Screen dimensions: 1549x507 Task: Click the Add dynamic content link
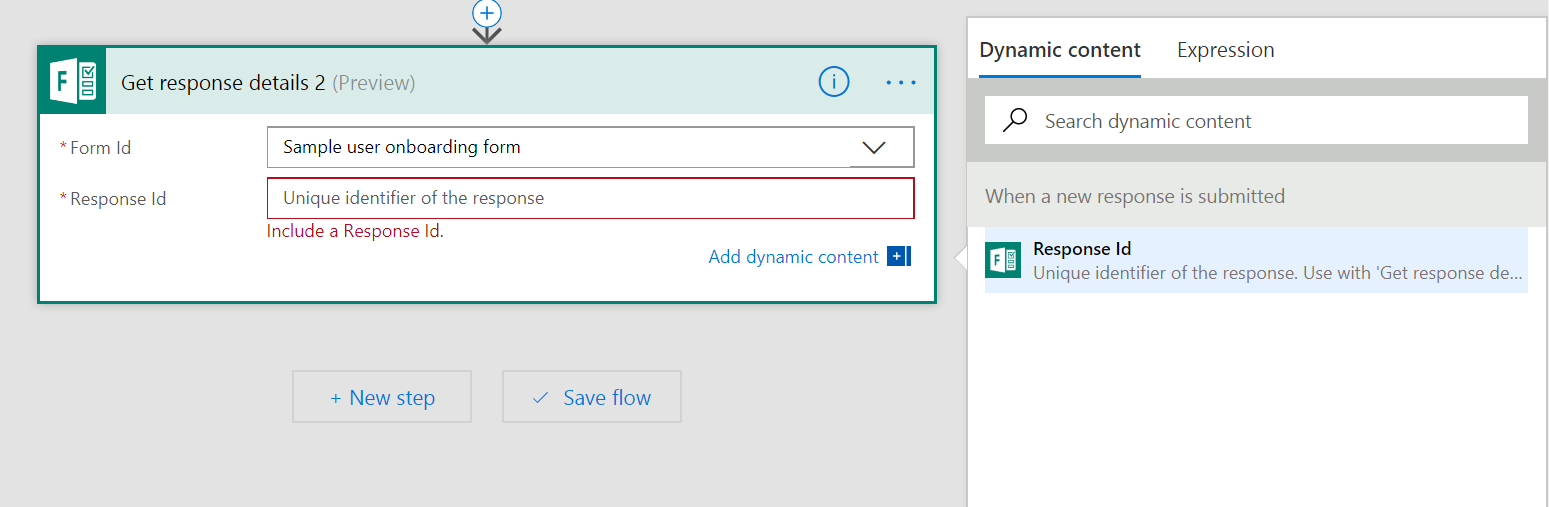pyautogui.click(x=793, y=257)
